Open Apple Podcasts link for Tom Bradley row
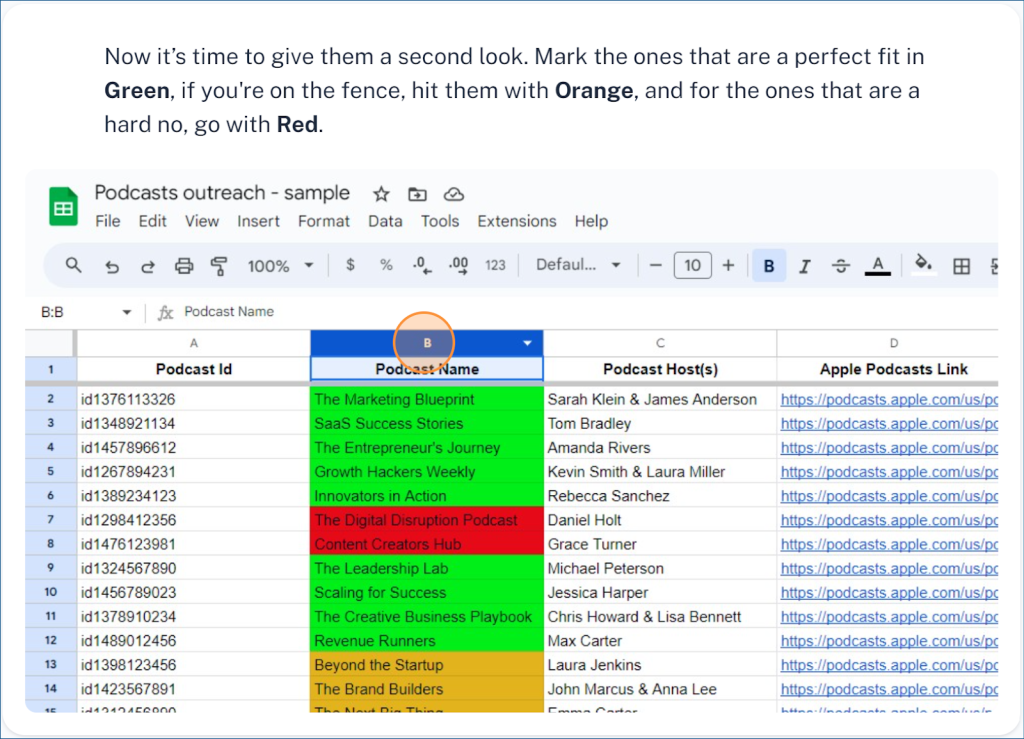 coord(889,424)
